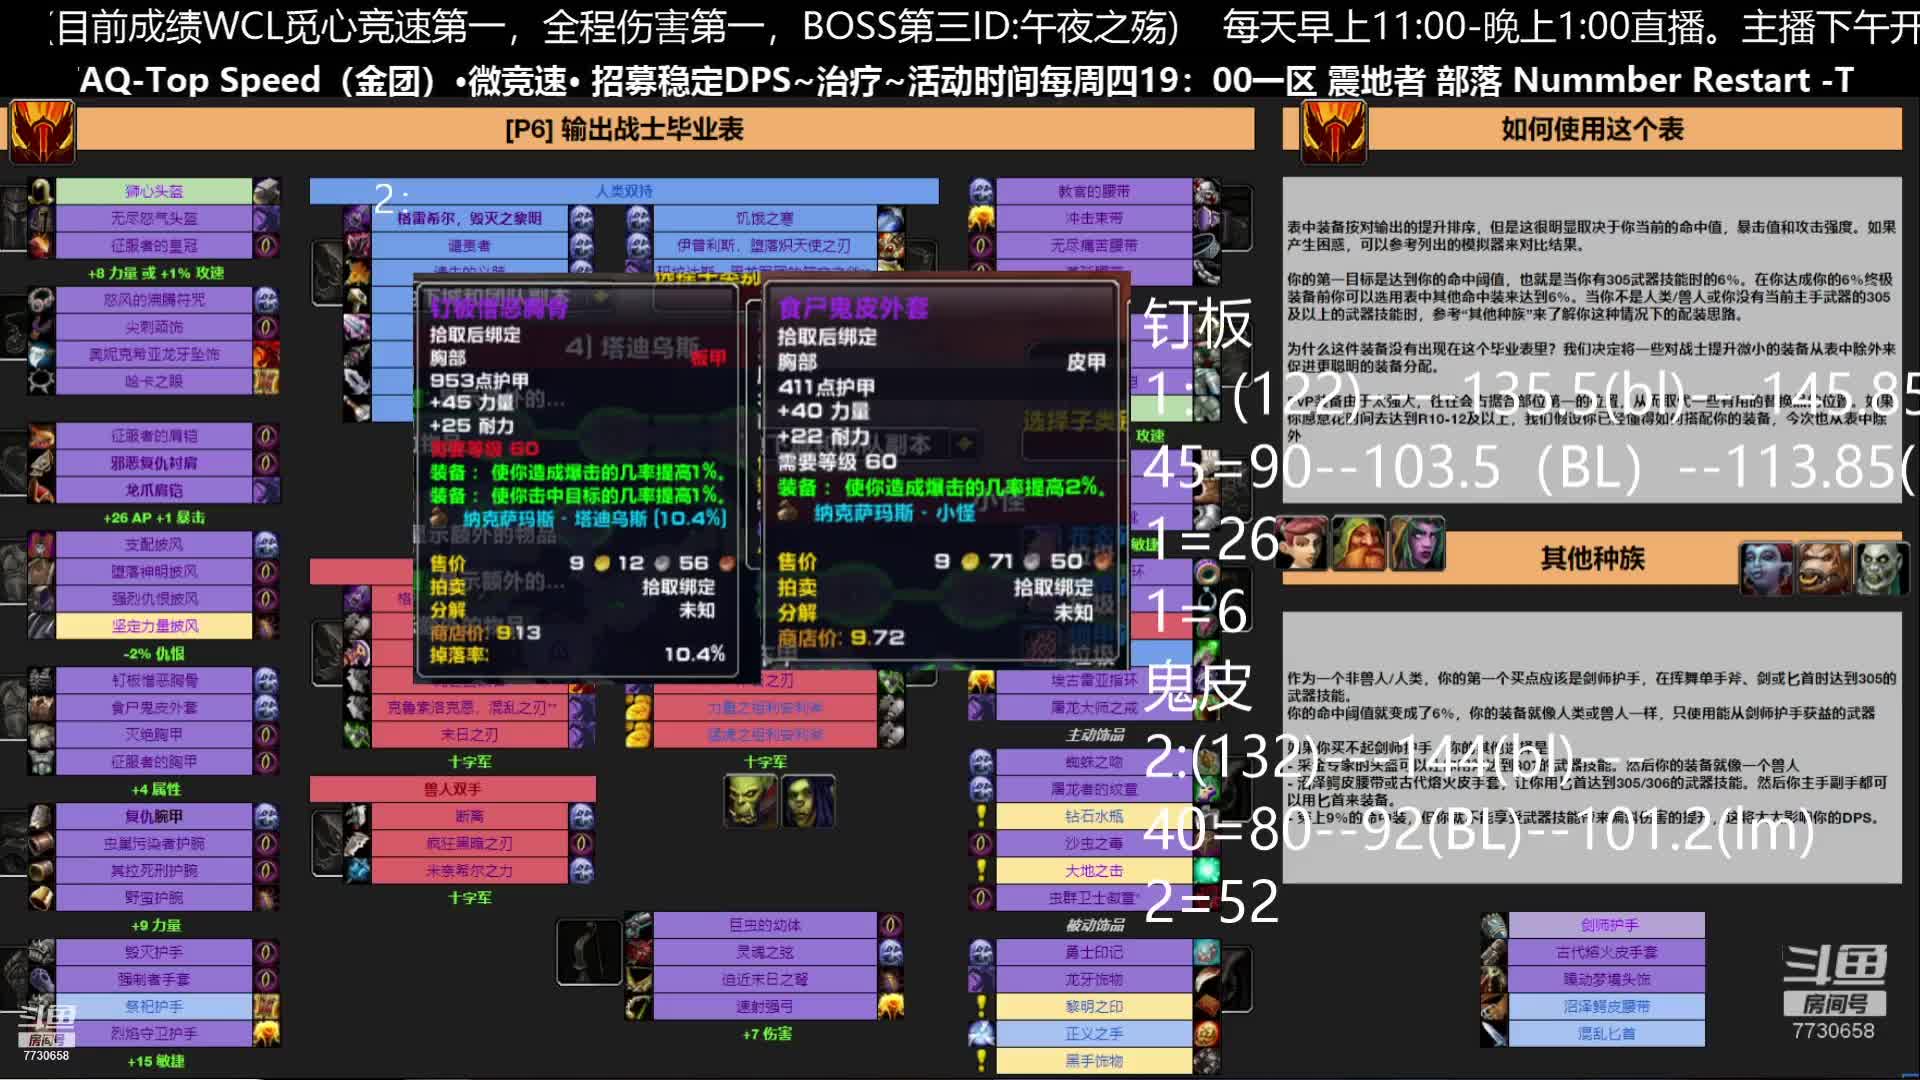Screen dimensions: 1920x1080
Task: Click the item icon left of 剑师护手
Action: (1494, 925)
